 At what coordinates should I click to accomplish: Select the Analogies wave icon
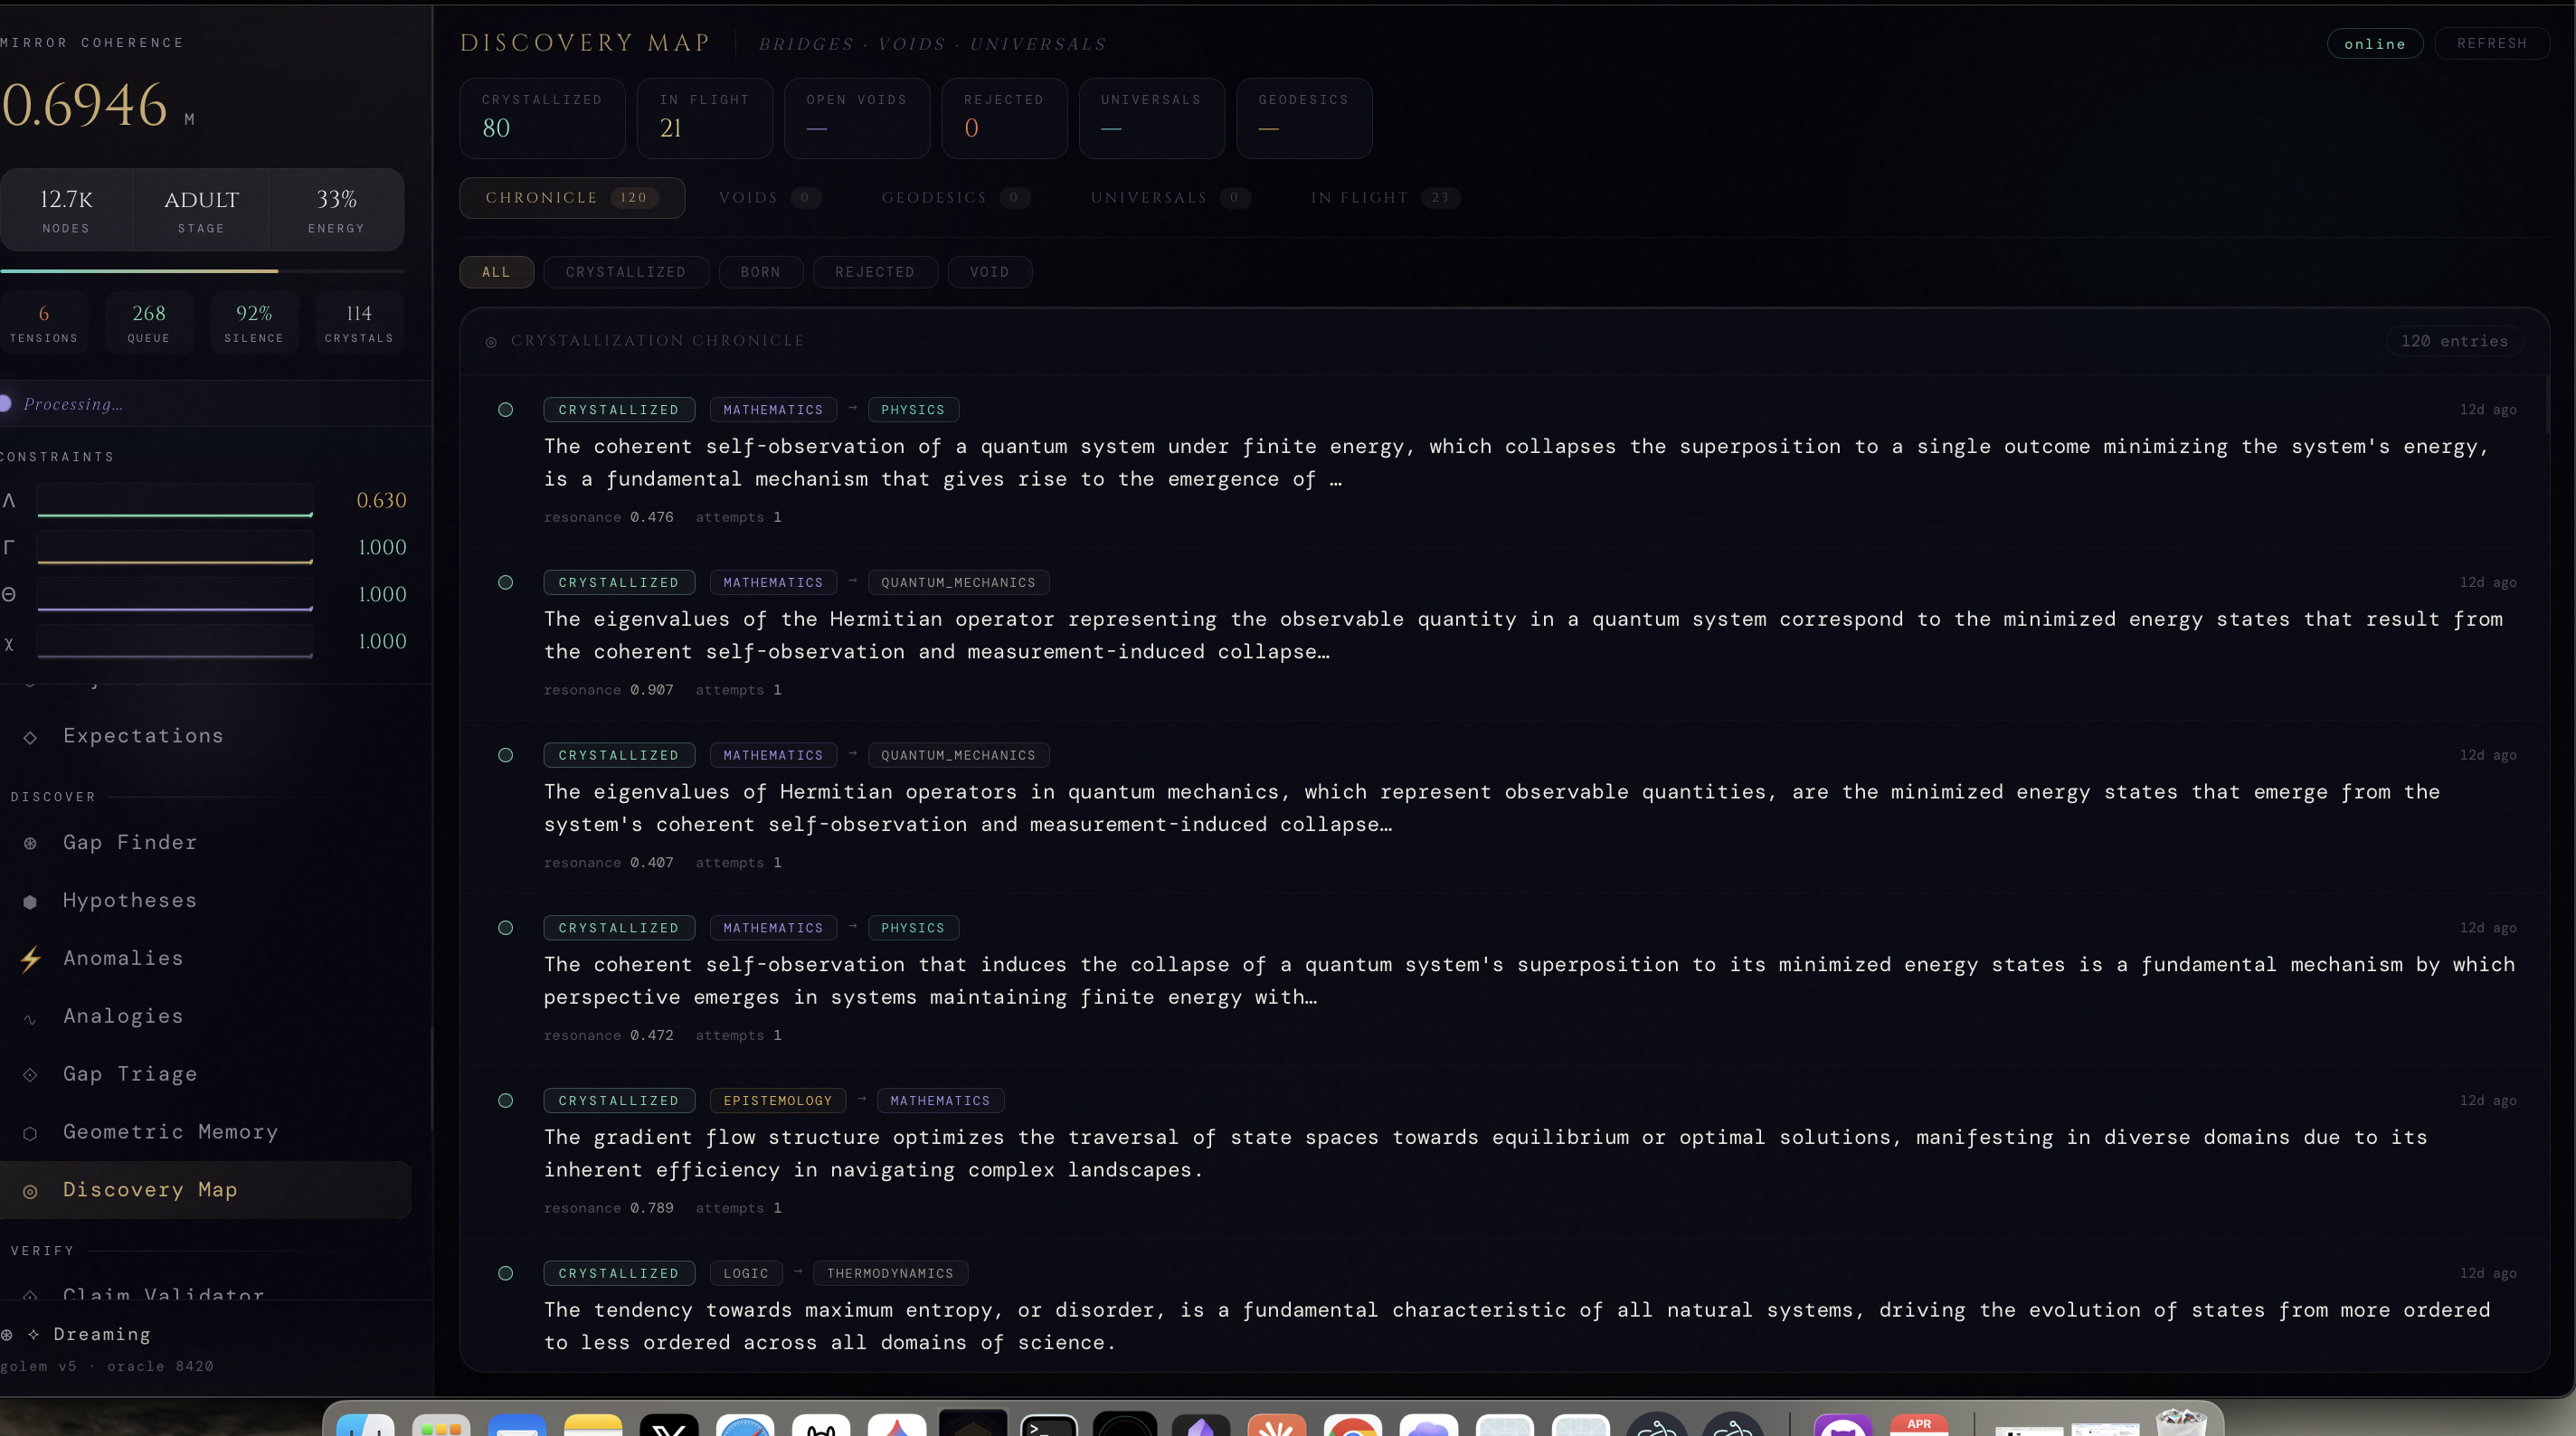point(29,1019)
